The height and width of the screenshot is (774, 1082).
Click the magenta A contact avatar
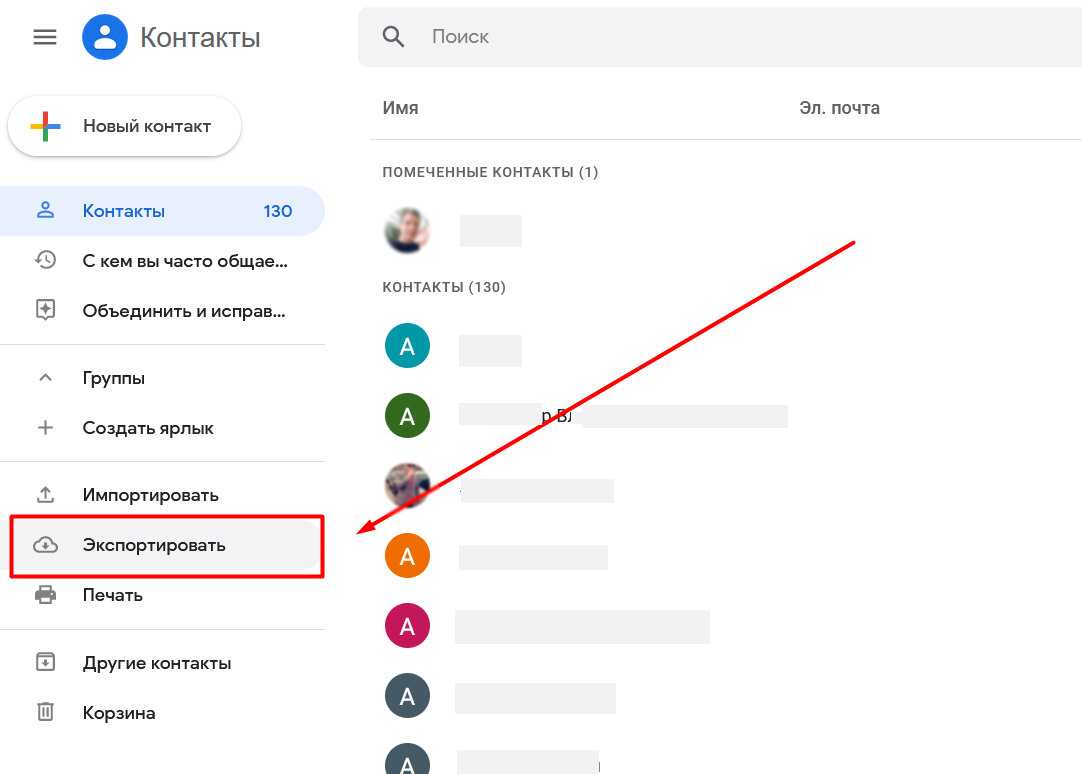pos(407,626)
